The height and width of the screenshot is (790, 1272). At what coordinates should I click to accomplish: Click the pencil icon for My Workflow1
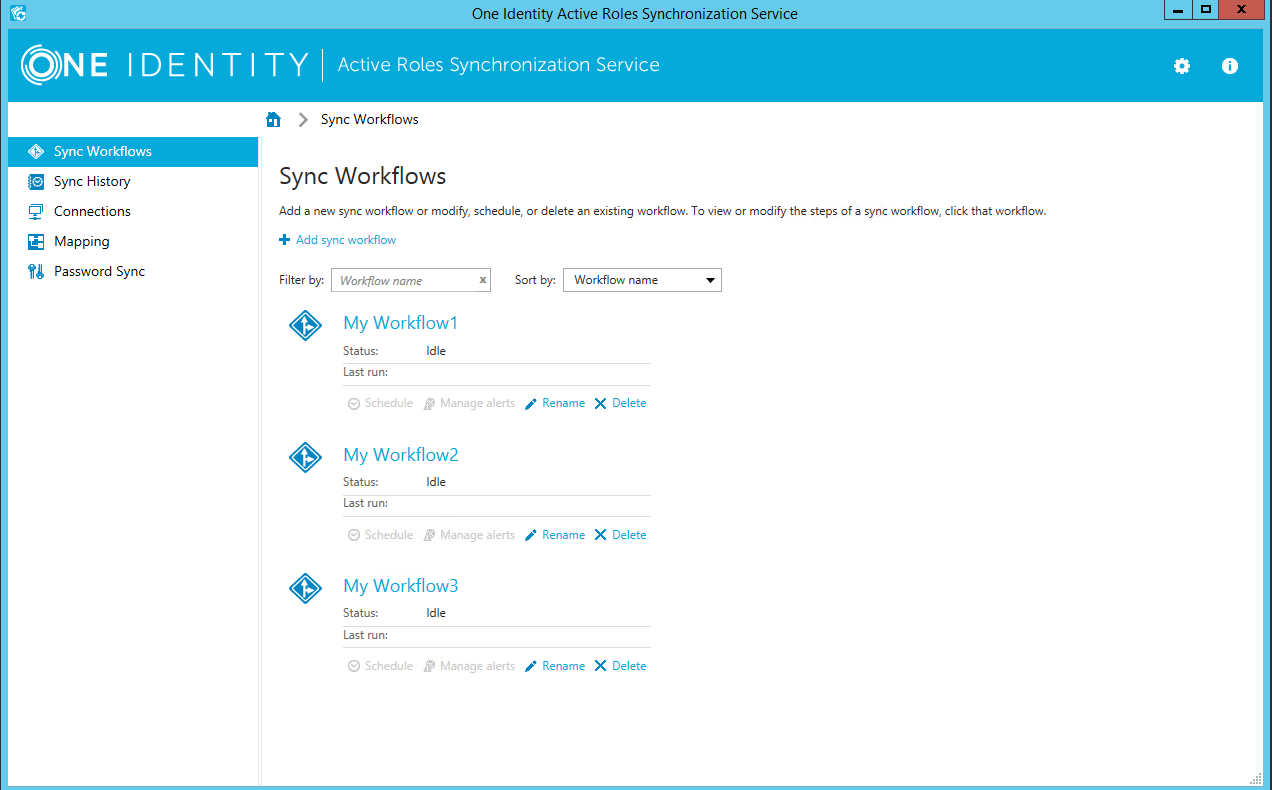pyautogui.click(x=531, y=404)
